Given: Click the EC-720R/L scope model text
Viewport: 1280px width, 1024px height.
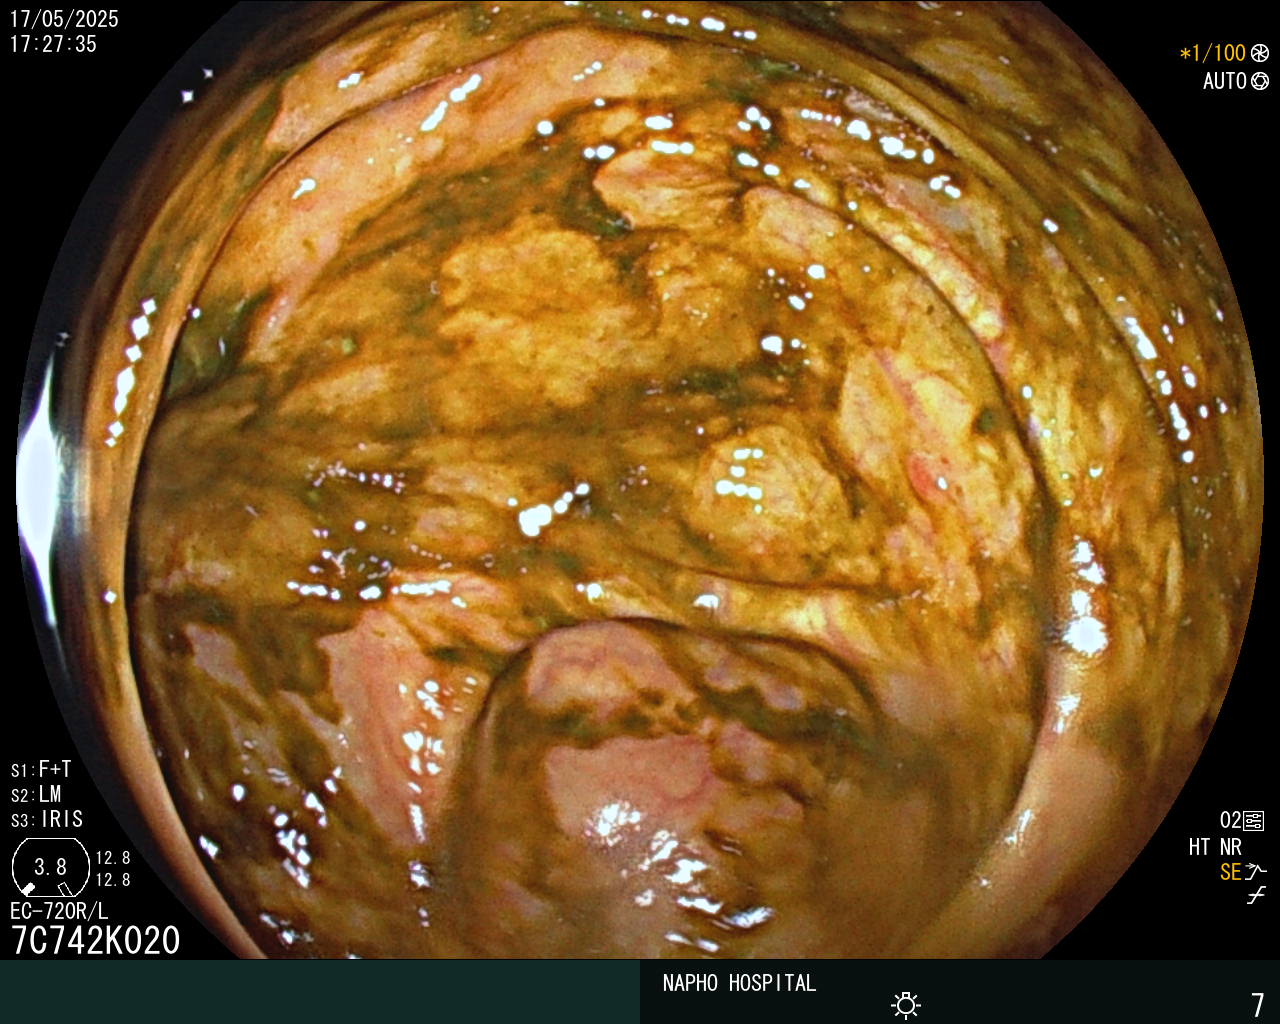Looking at the screenshot, I should [59, 911].
